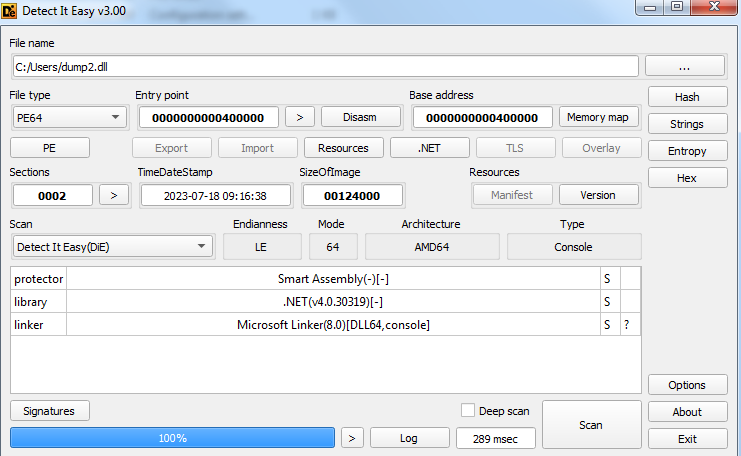Open the Strings viewer
Image resolution: width=741 pixels, height=456 pixels.
[687, 124]
